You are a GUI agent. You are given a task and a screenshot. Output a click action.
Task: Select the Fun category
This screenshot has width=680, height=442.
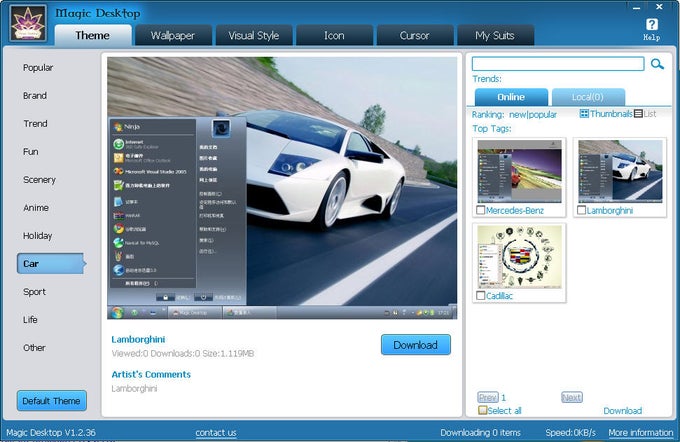click(x=31, y=152)
